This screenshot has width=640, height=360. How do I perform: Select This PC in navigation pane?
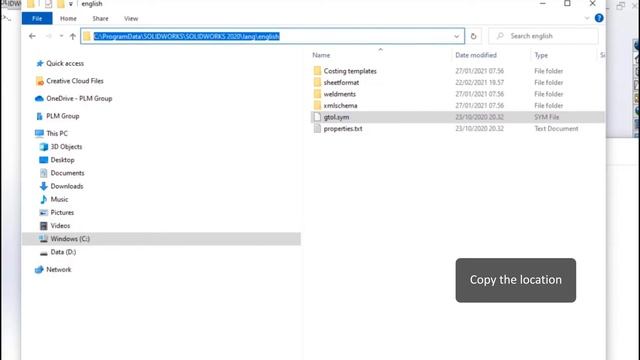click(x=57, y=134)
